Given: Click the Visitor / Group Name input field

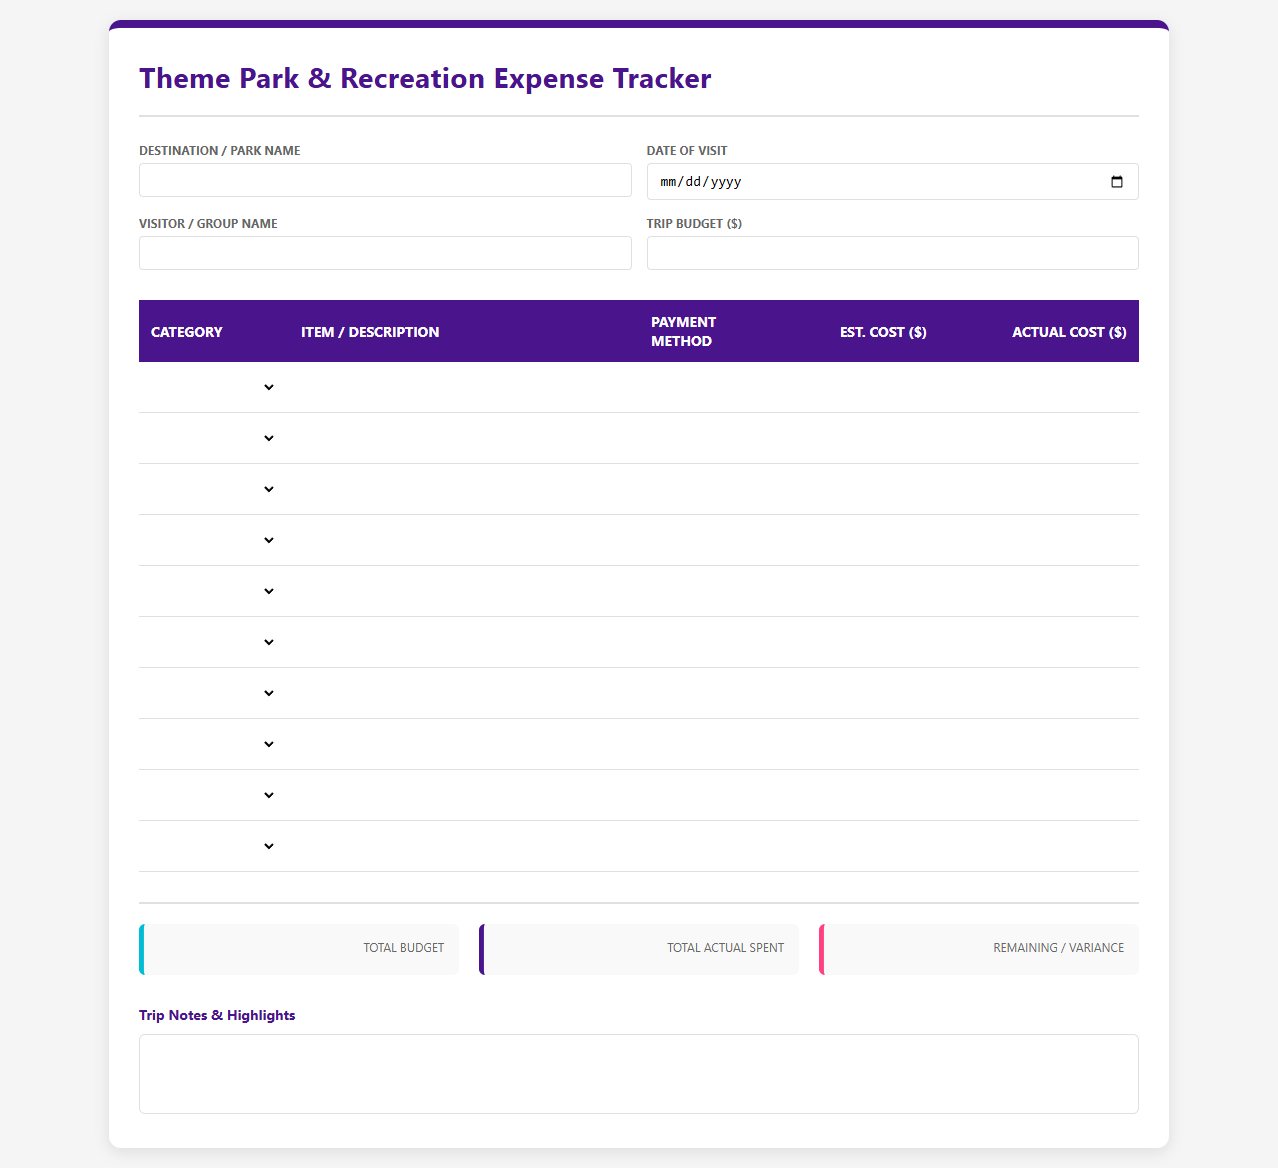Looking at the screenshot, I should [385, 253].
